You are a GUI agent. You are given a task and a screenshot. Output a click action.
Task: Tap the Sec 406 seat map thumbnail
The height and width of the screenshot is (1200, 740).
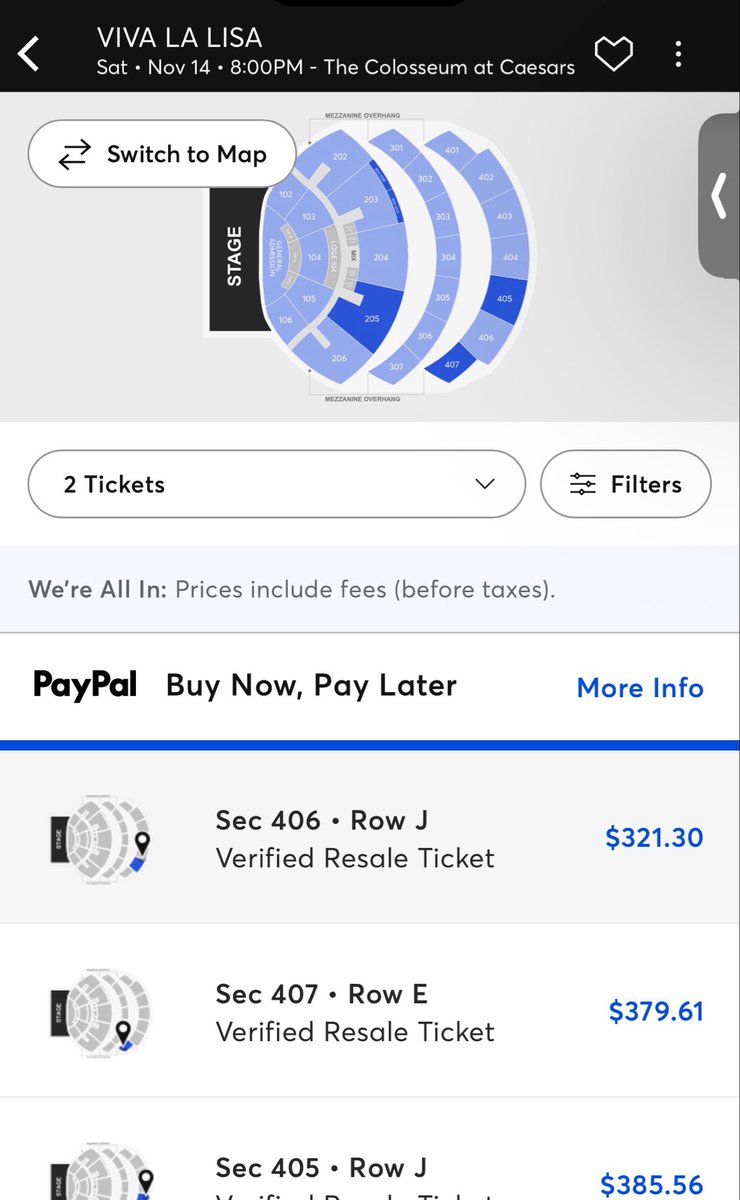tap(101, 836)
